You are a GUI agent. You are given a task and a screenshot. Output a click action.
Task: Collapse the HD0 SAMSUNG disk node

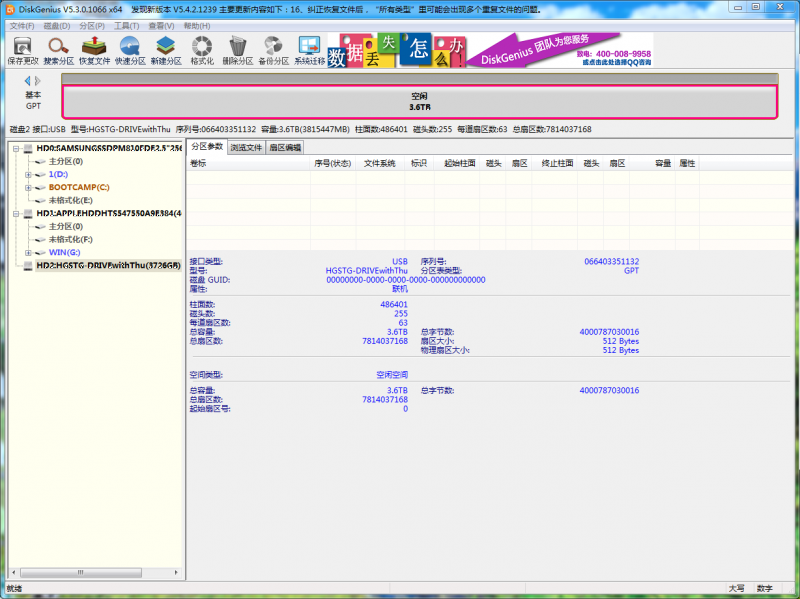(x=16, y=148)
